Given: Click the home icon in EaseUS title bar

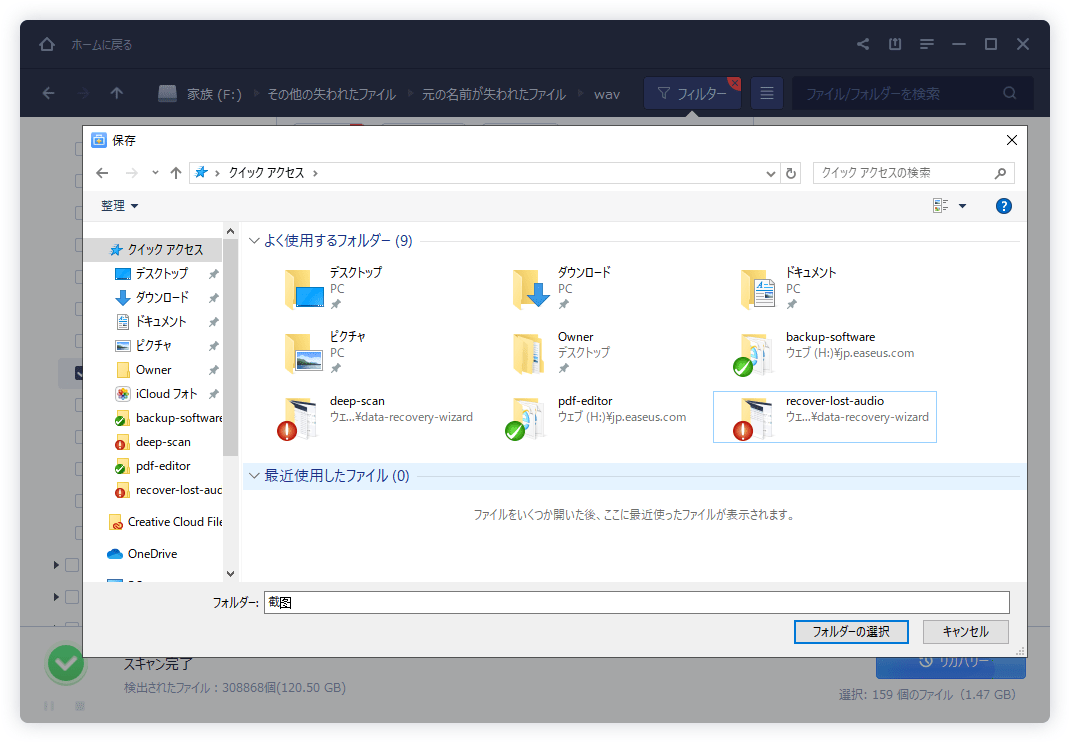Looking at the screenshot, I should click(x=46, y=44).
